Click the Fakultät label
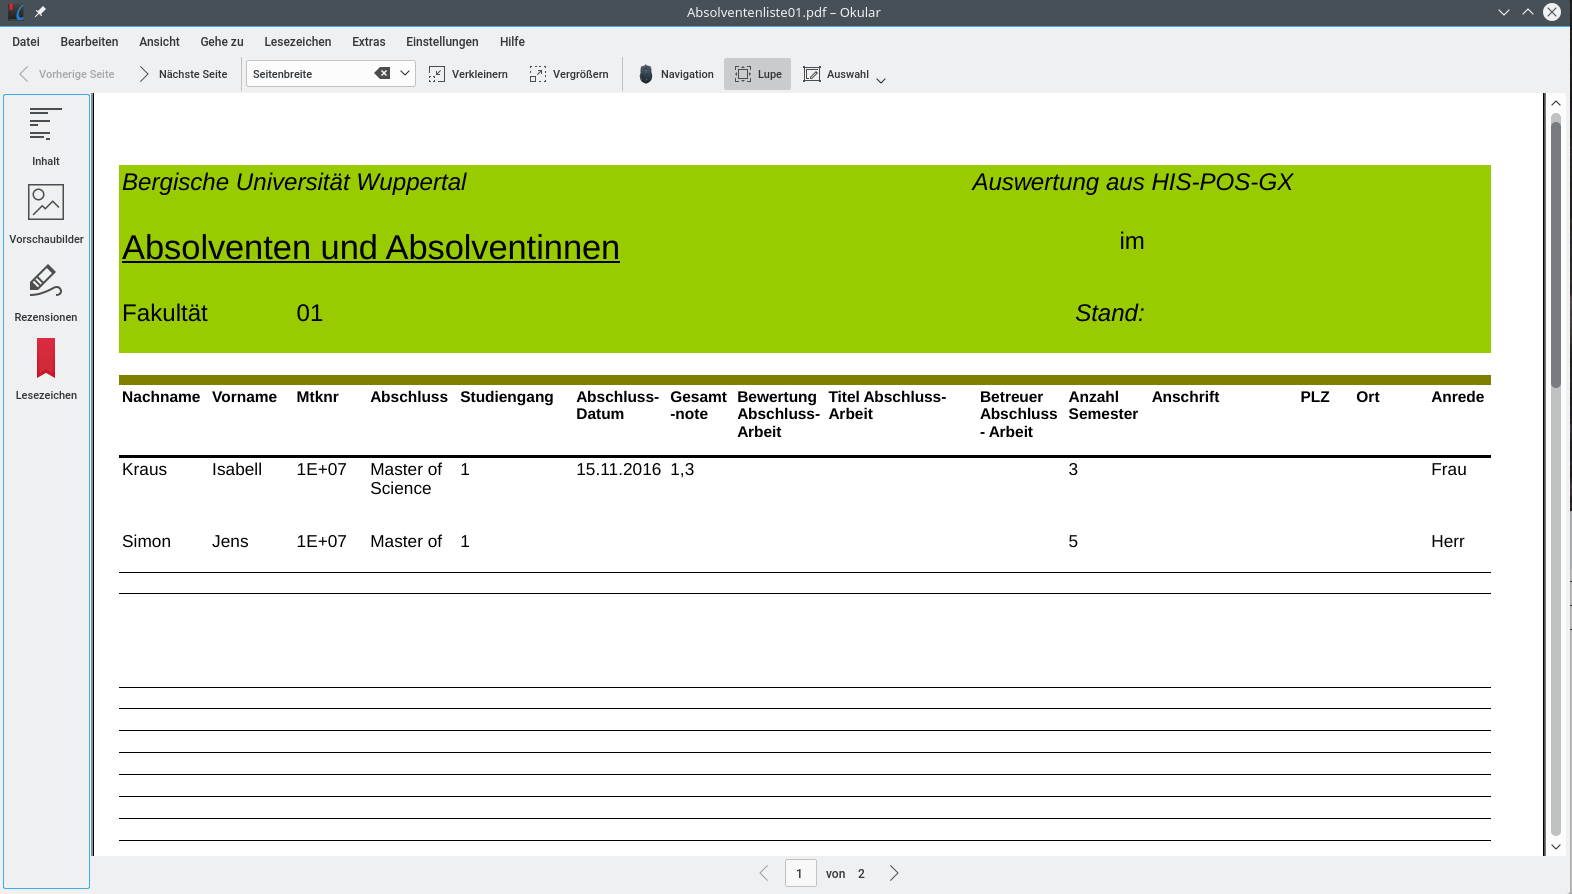Image resolution: width=1572 pixels, height=894 pixels. tap(165, 313)
